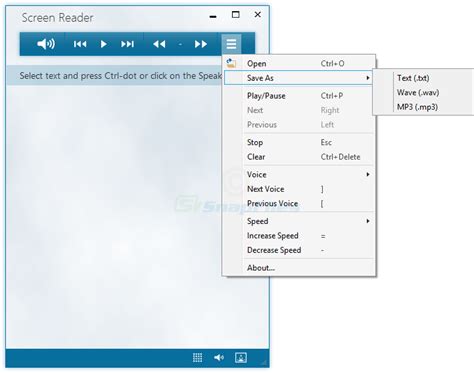Choose Previous Voice menu item

(x=299, y=204)
